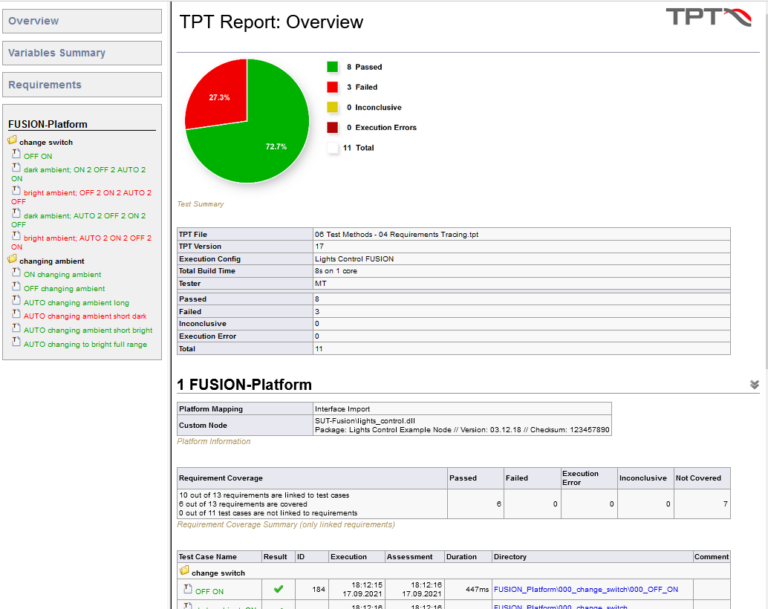The width and height of the screenshot is (768, 609).
Task: Click the folder icon in the test case table
Action: 184,571
